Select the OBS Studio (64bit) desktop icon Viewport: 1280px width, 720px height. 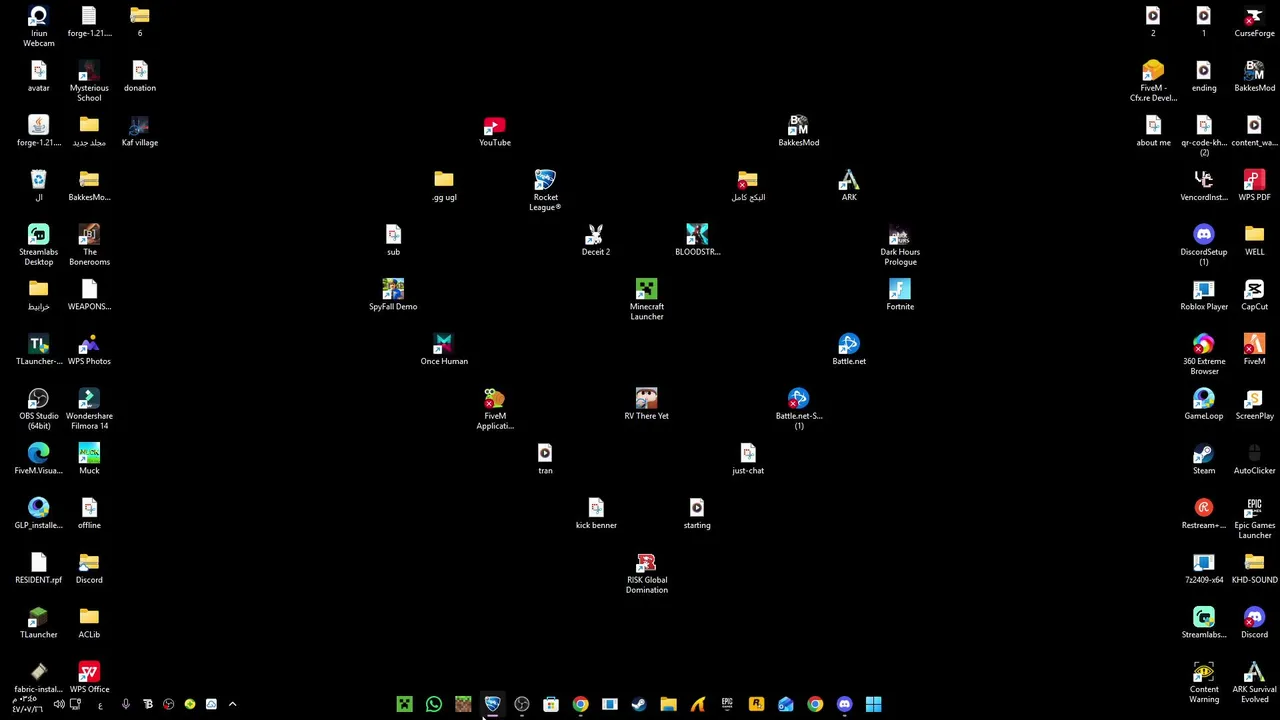point(38,409)
